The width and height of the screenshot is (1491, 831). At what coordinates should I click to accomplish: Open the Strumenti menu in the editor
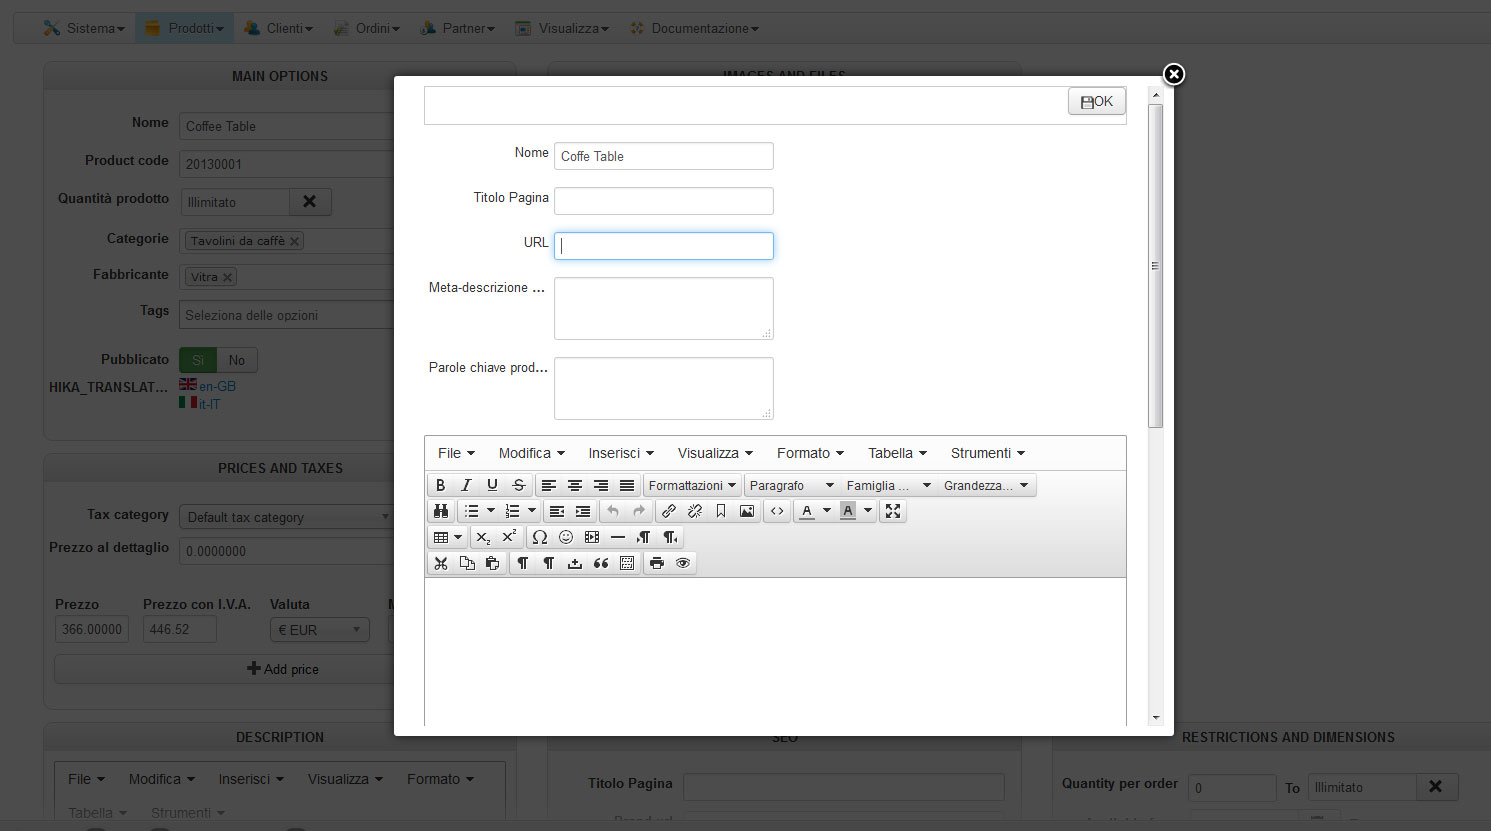click(987, 453)
